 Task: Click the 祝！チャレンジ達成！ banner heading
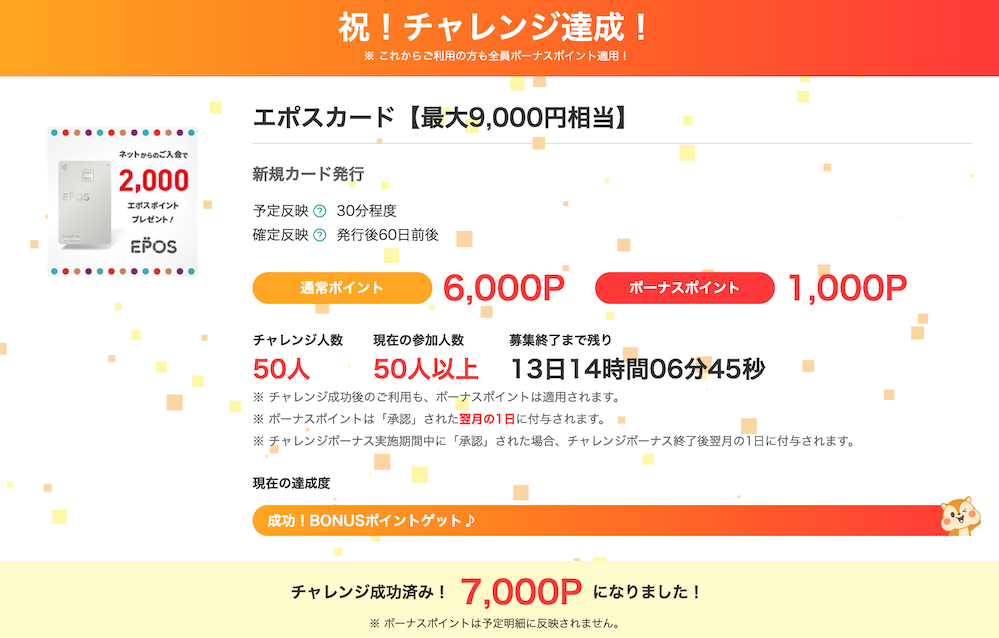(x=494, y=28)
